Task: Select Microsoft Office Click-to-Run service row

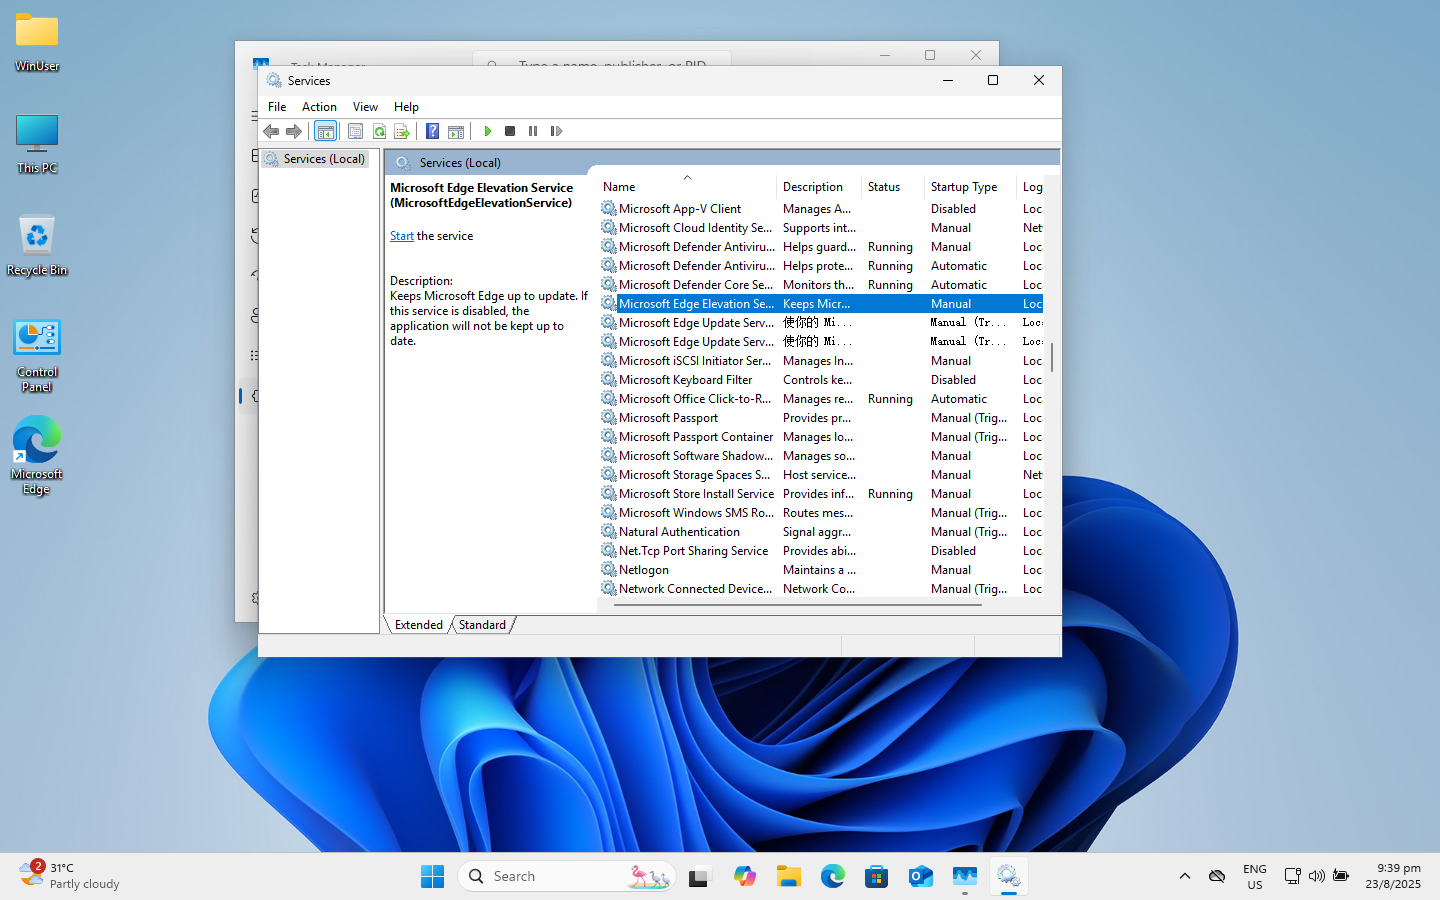Action: pos(821,399)
